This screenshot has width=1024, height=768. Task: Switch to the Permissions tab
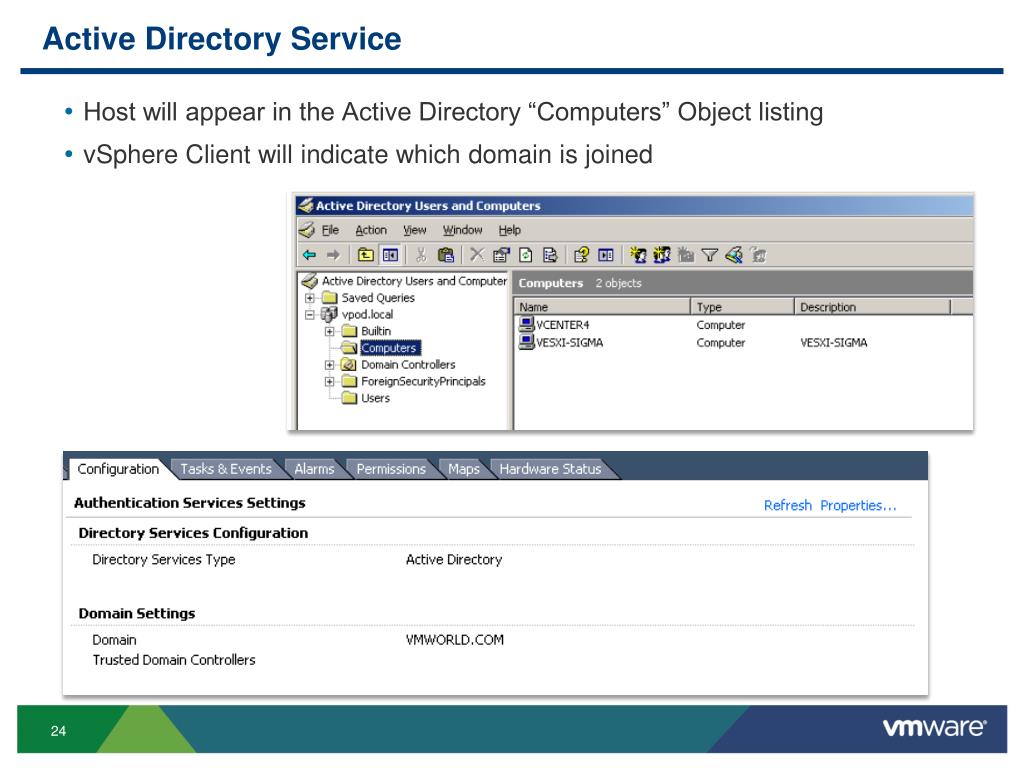tap(391, 469)
